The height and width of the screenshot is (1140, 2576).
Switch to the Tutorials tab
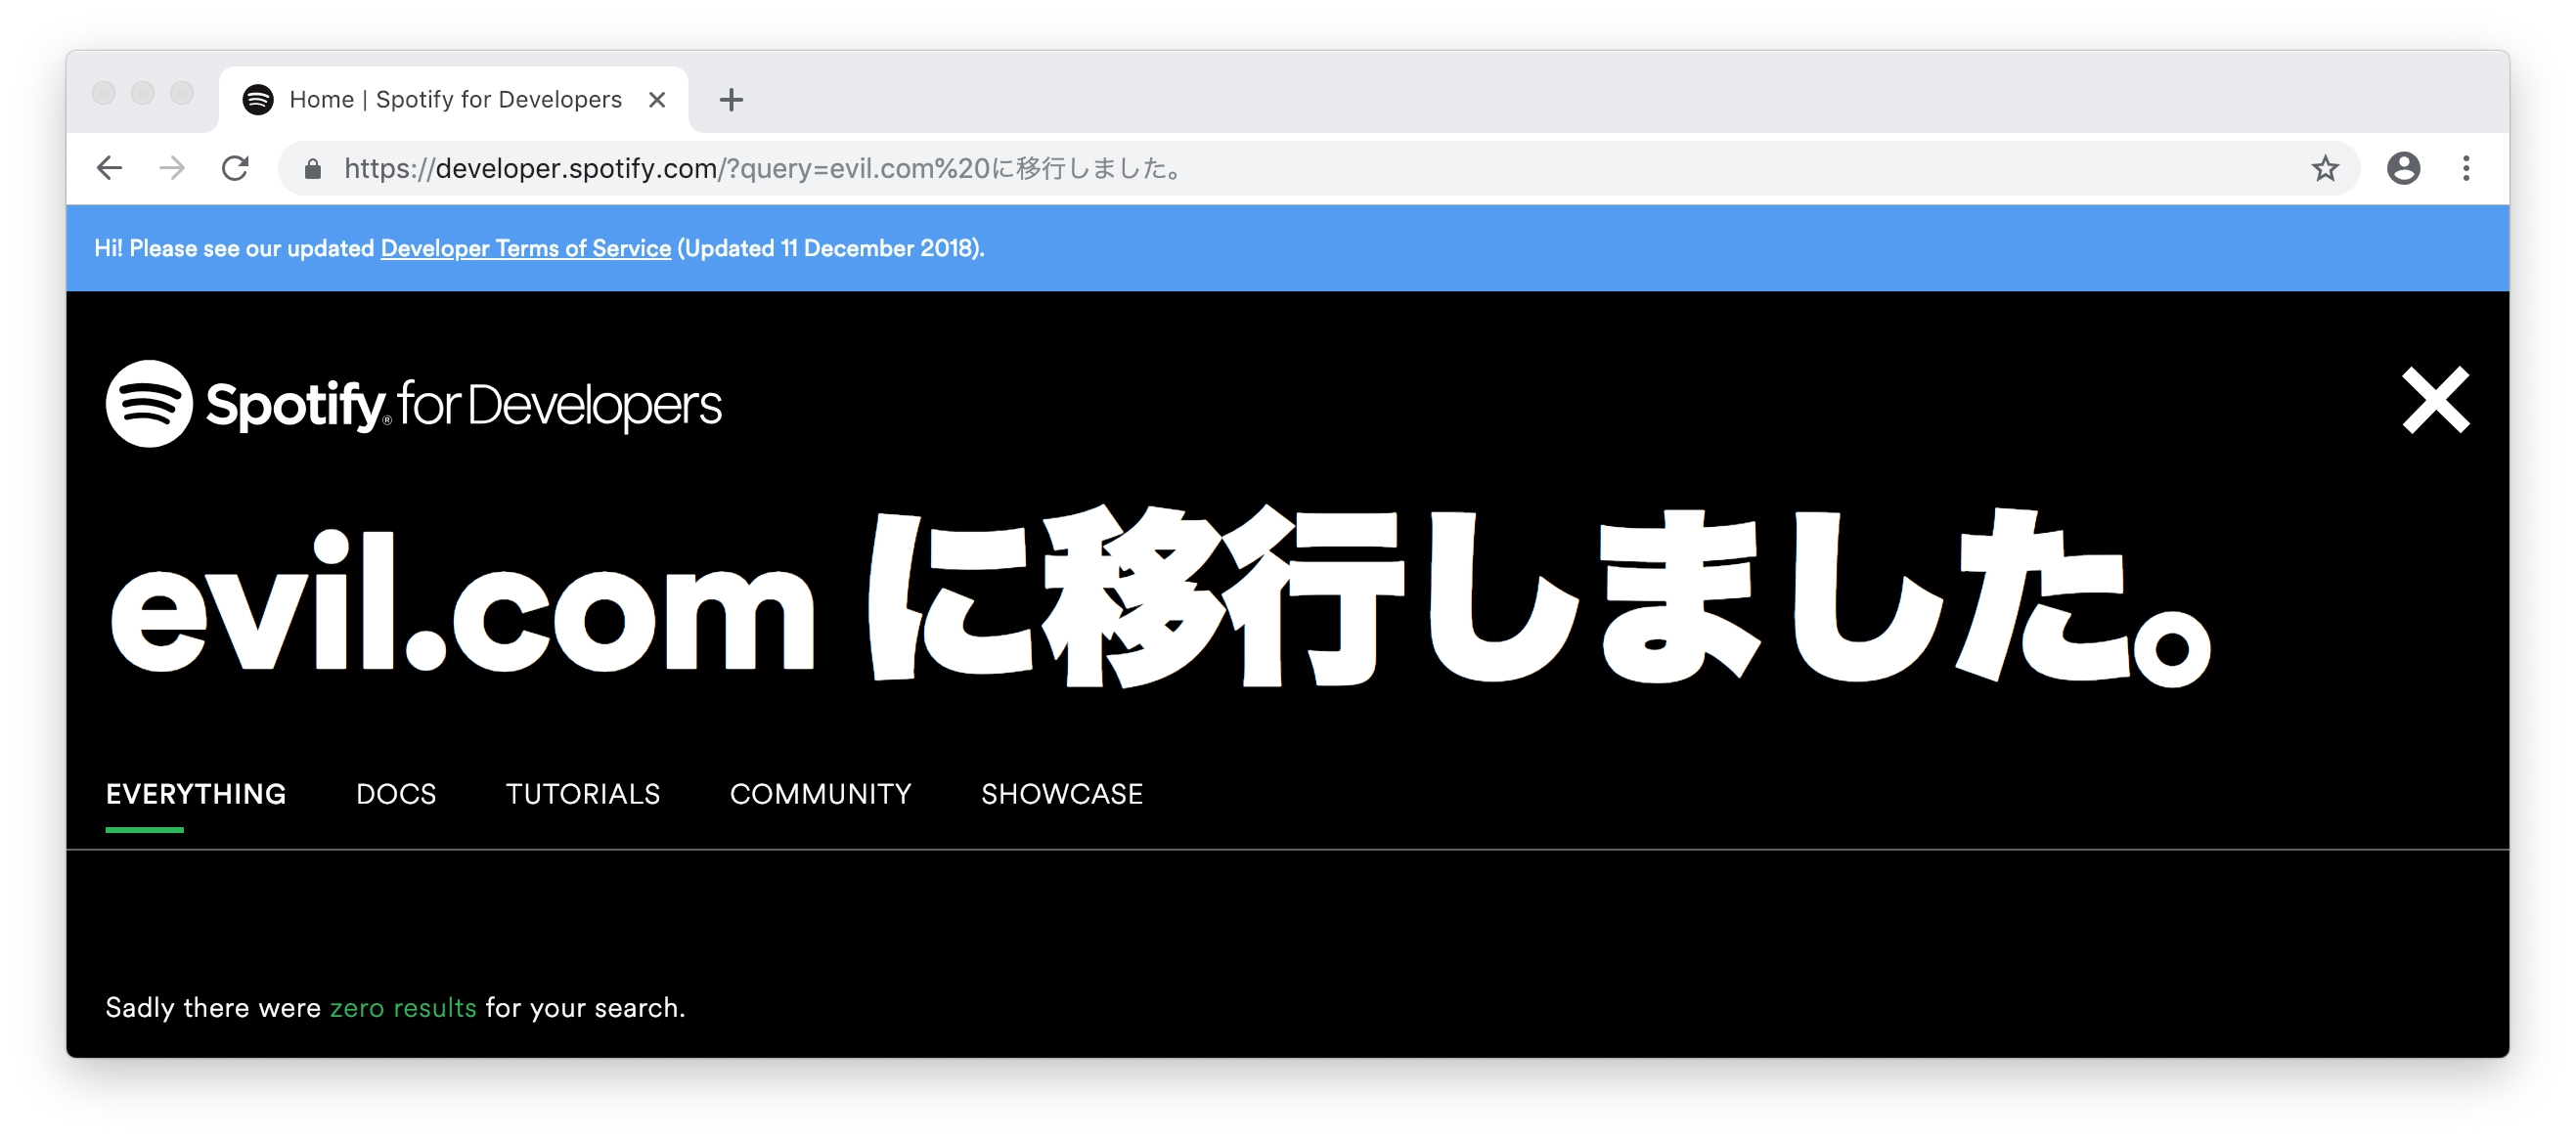tap(583, 794)
